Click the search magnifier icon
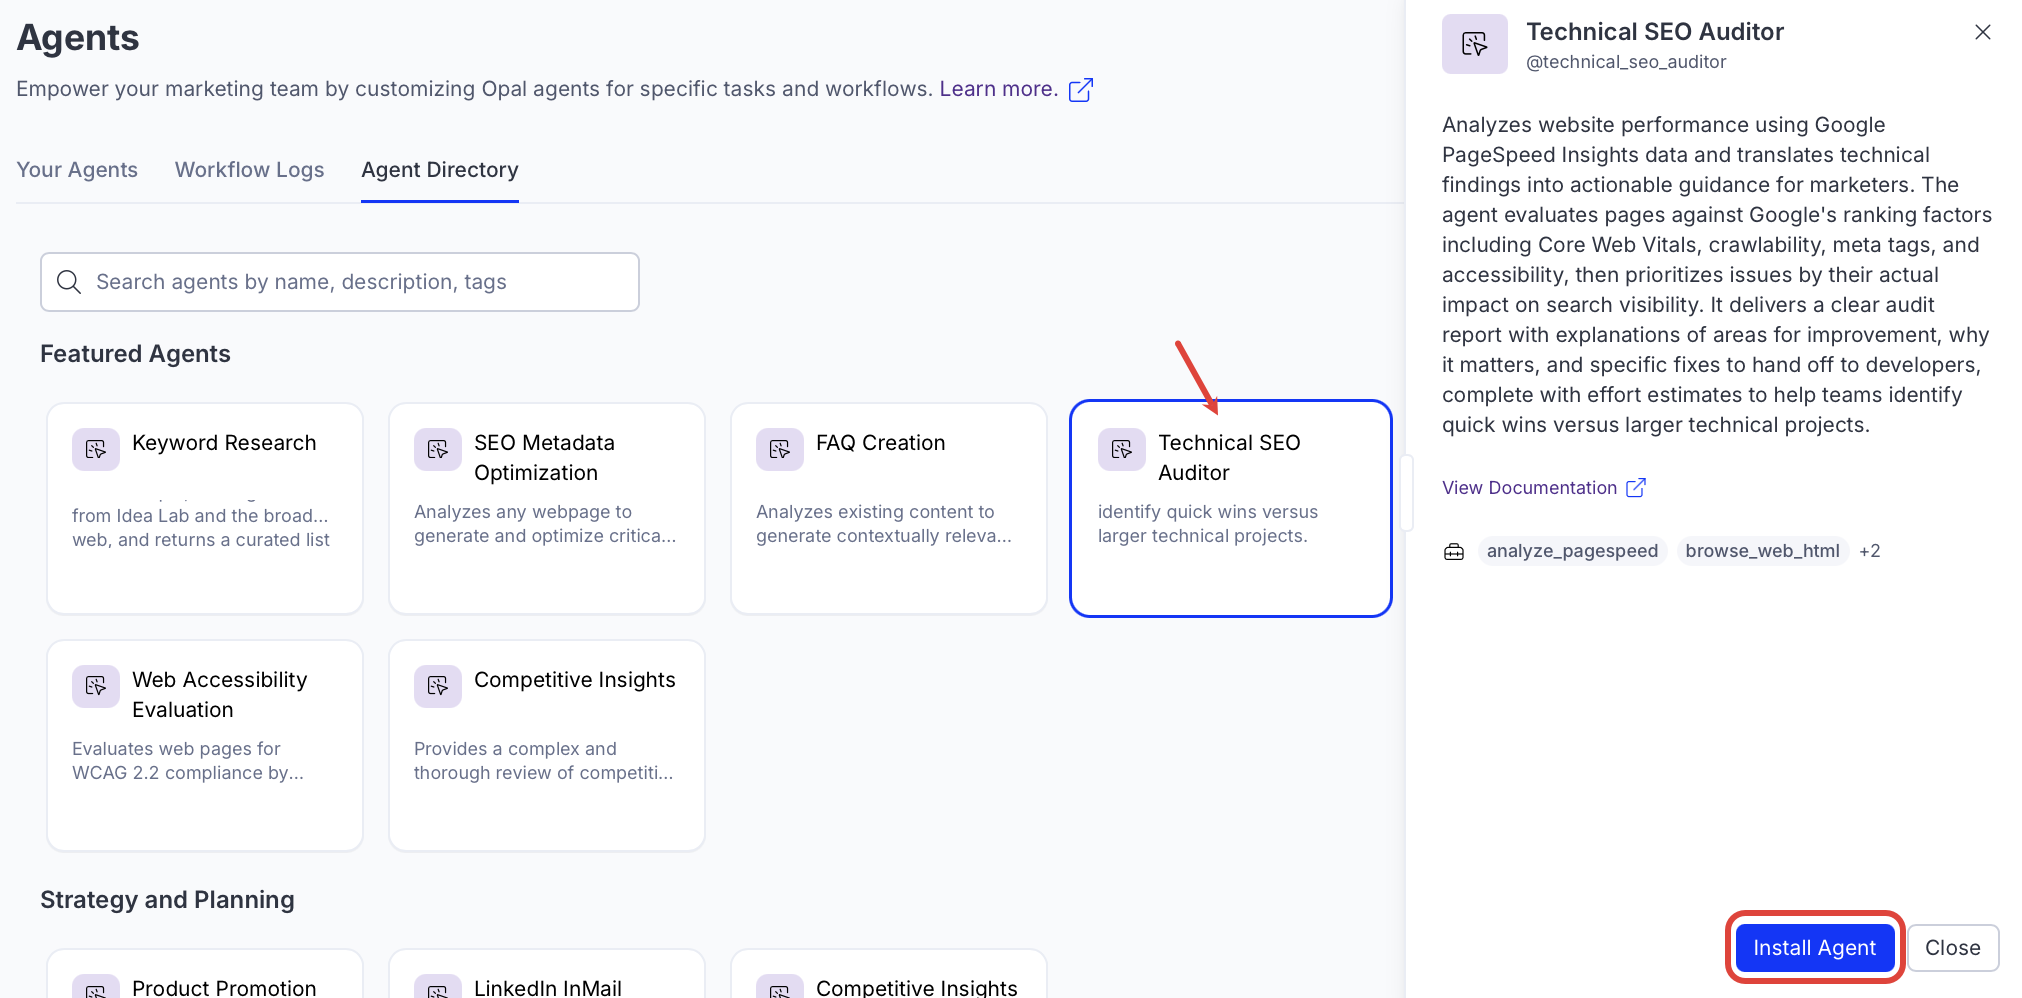This screenshot has width=2022, height=998. pos(69,282)
